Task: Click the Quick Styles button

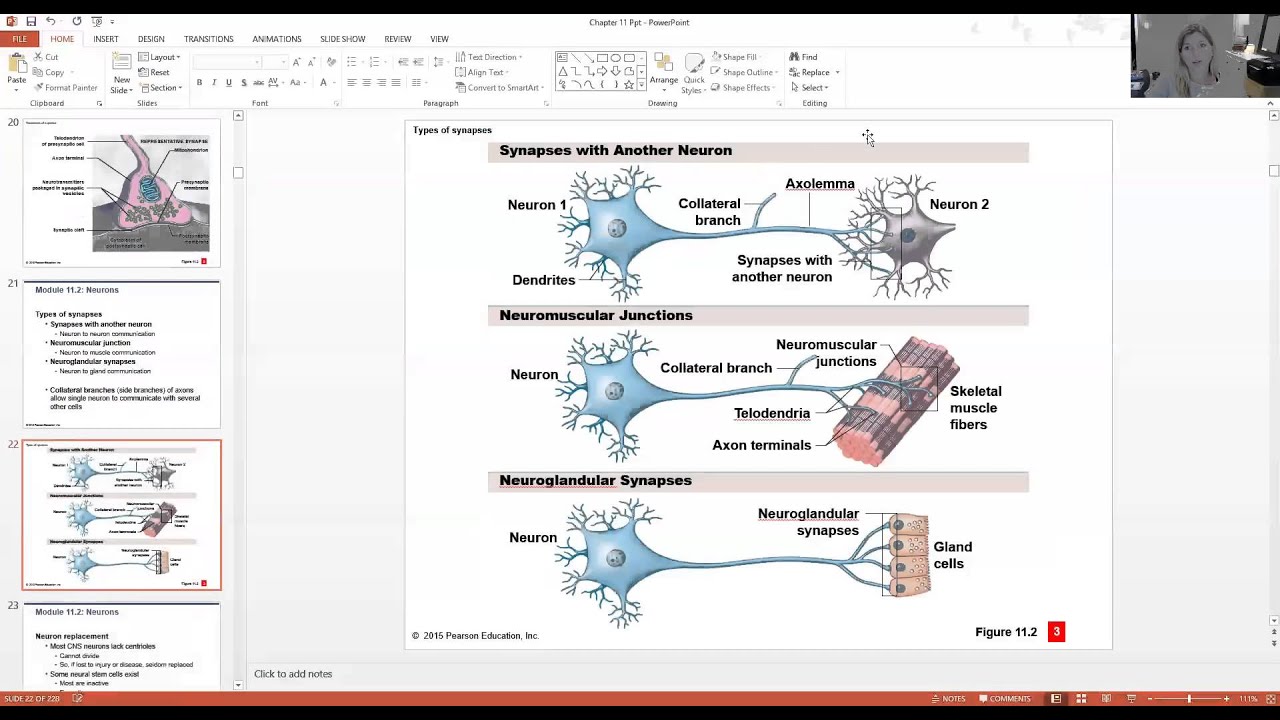Action: [693, 73]
